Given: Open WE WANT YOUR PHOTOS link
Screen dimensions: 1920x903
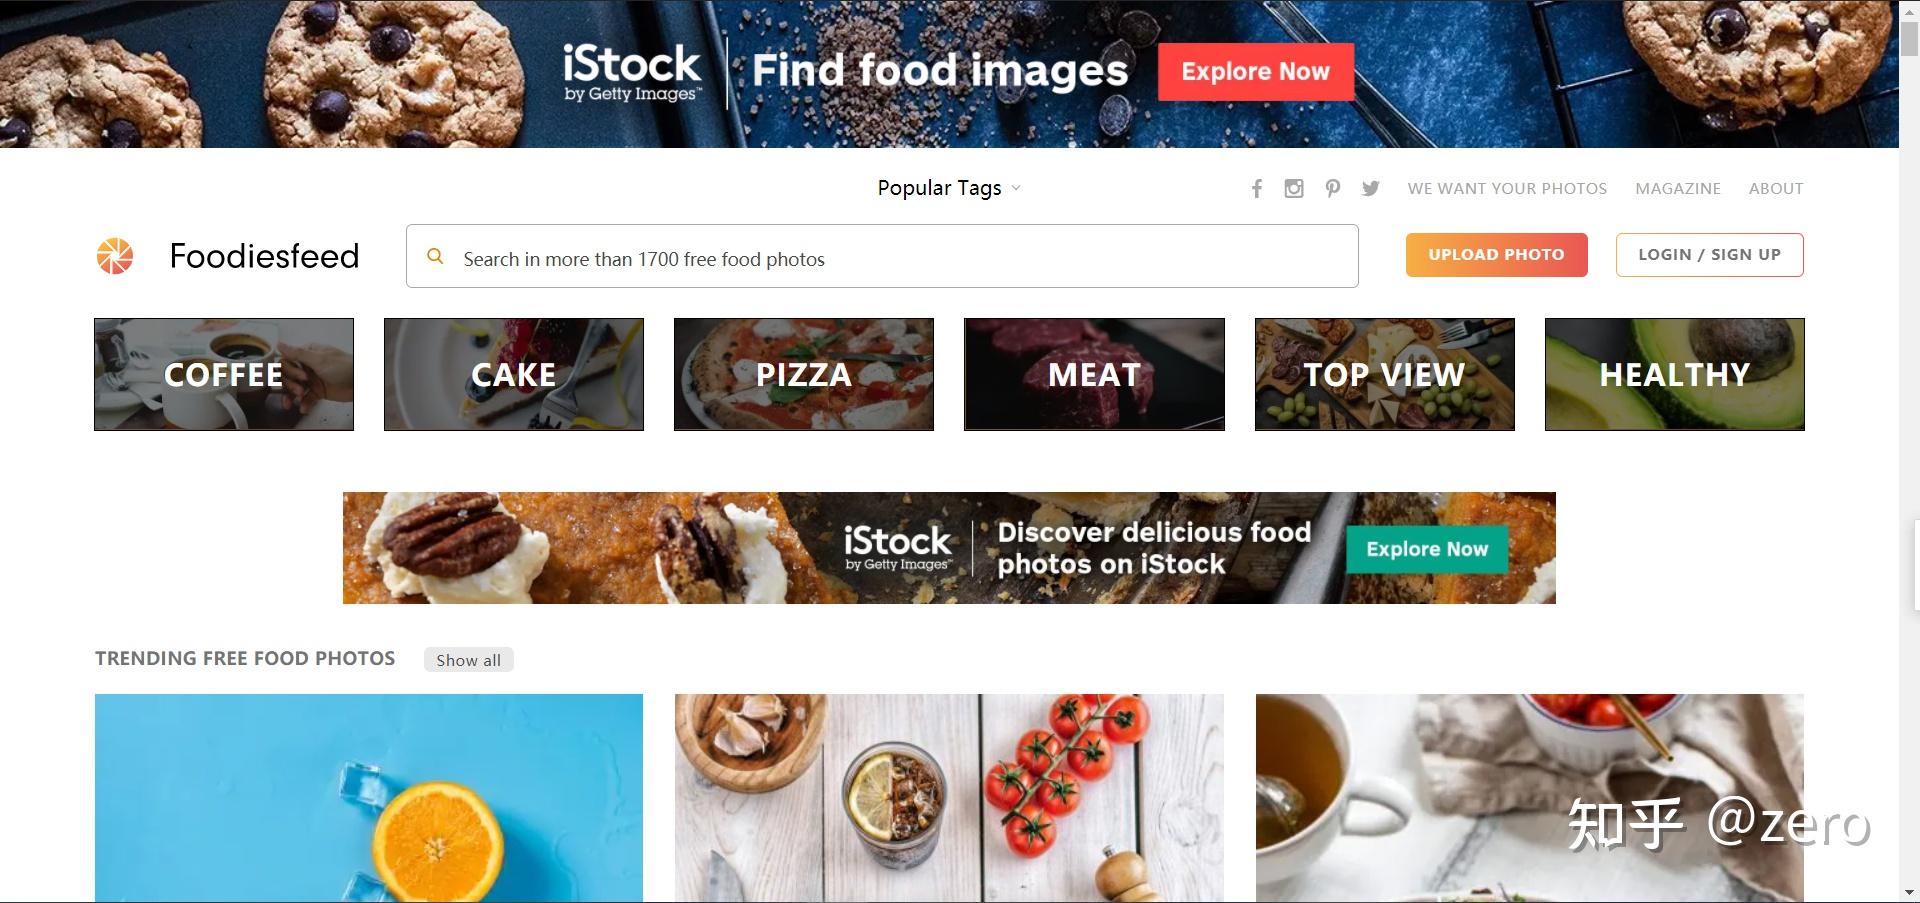Looking at the screenshot, I should 1507,188.
